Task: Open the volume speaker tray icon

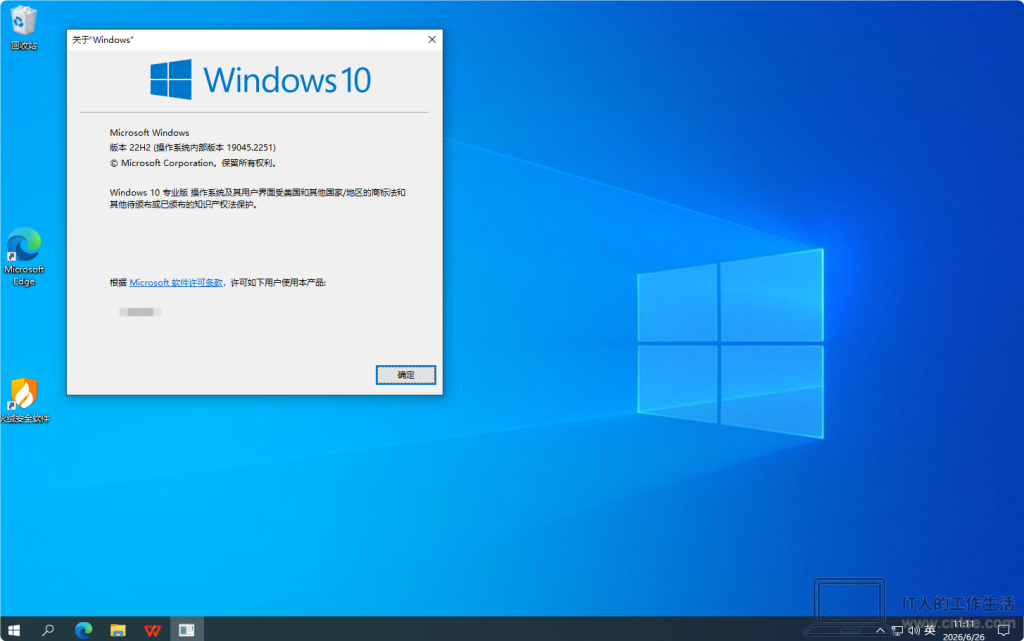Action: [914, 631]
